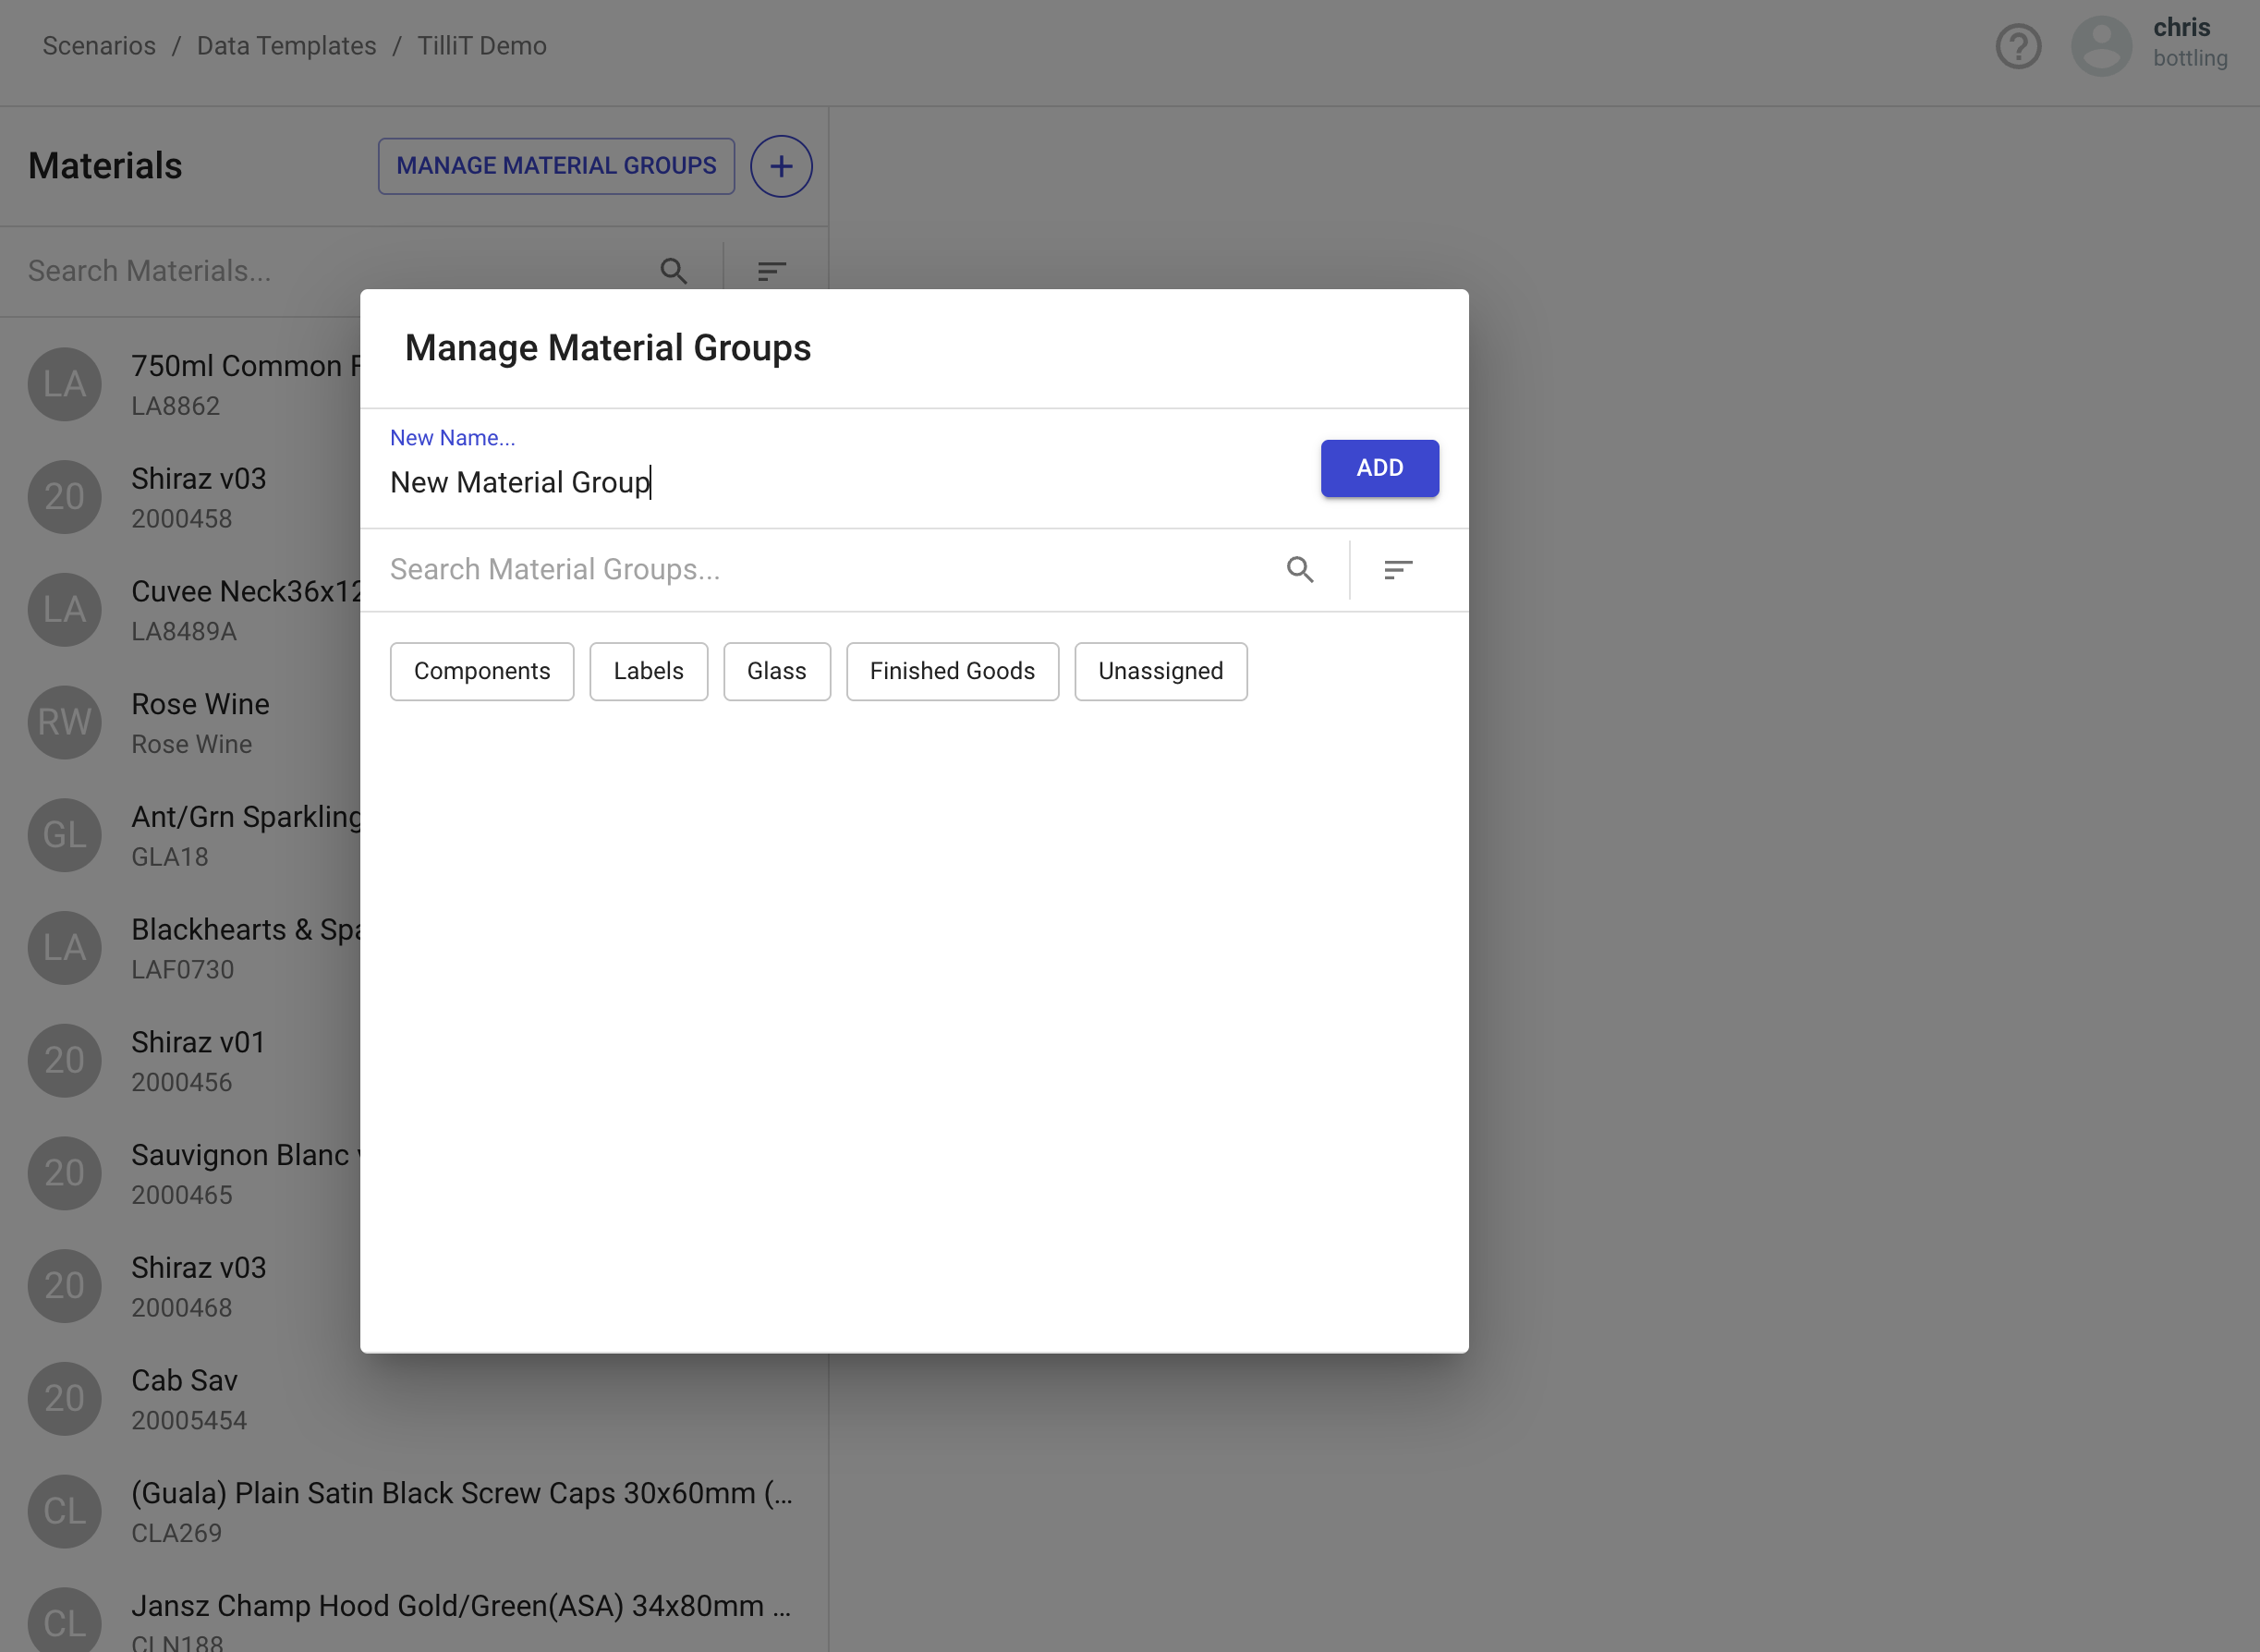Click the plus add material icon
Screen dimensions: 2260x1652
coord(781,166)
